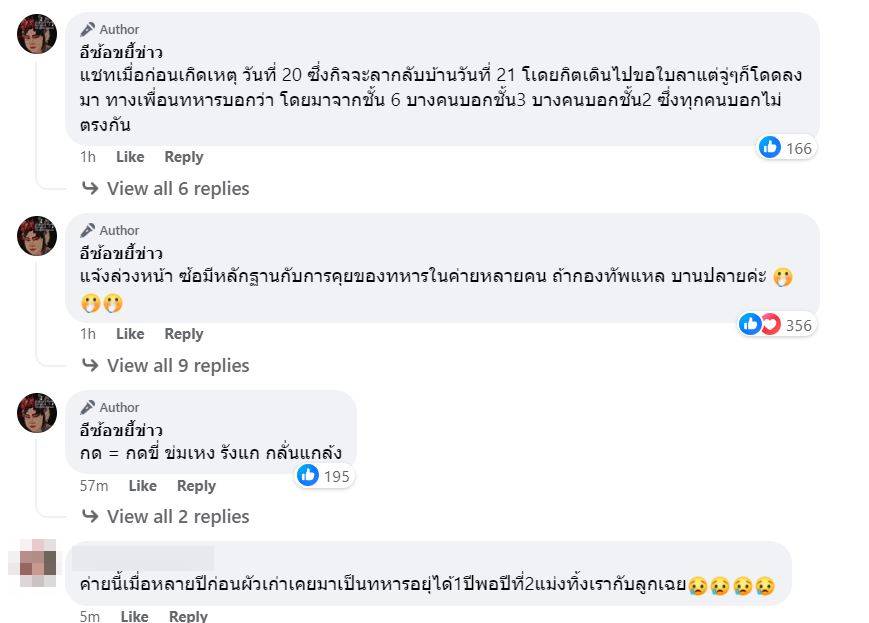Click the Author pen icon on third comment
This screenshot has height=623, width=869.
tap(90, 407)
